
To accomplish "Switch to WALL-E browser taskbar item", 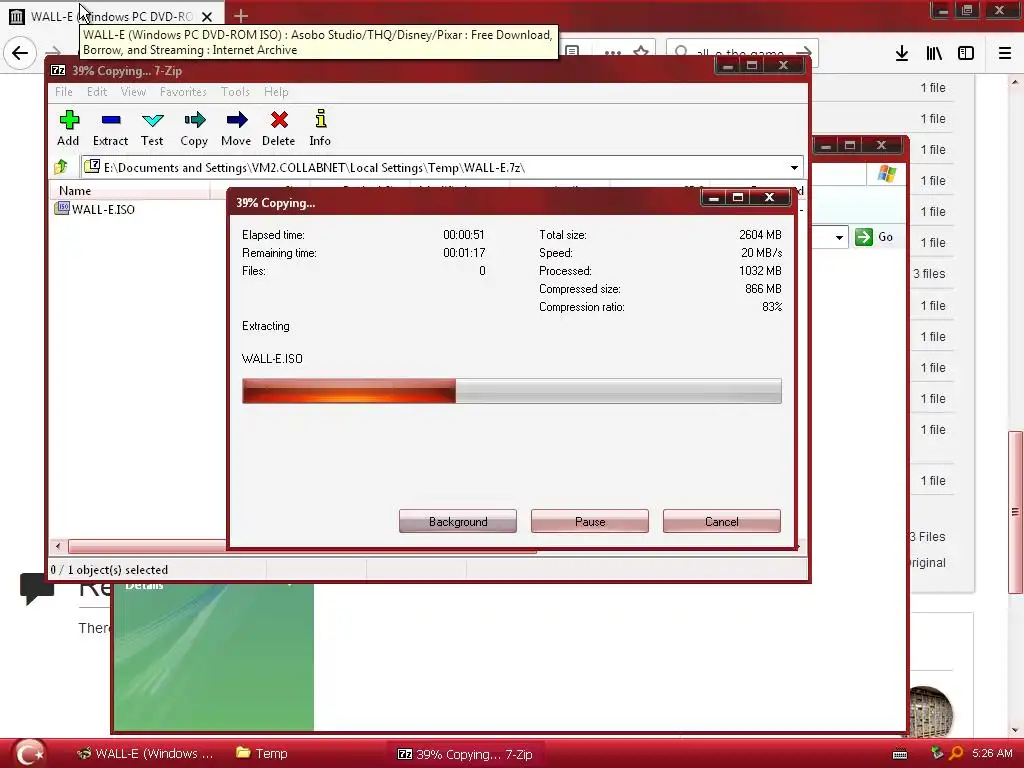I will pos(146,754).
